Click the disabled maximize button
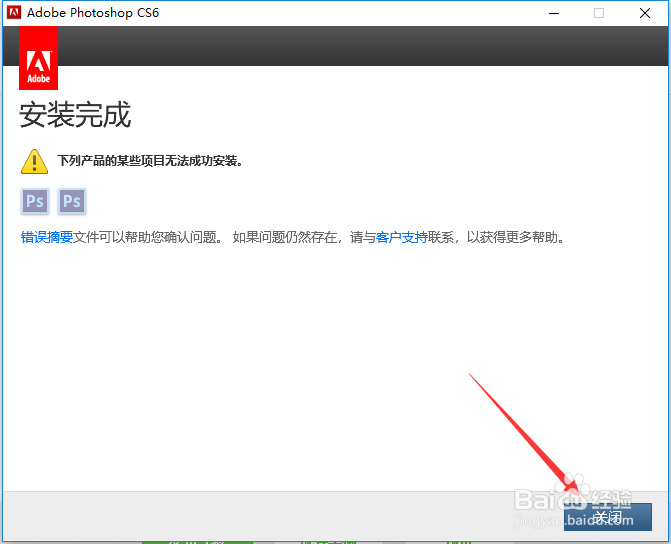The image size is (671, 544). click(599, 13)
